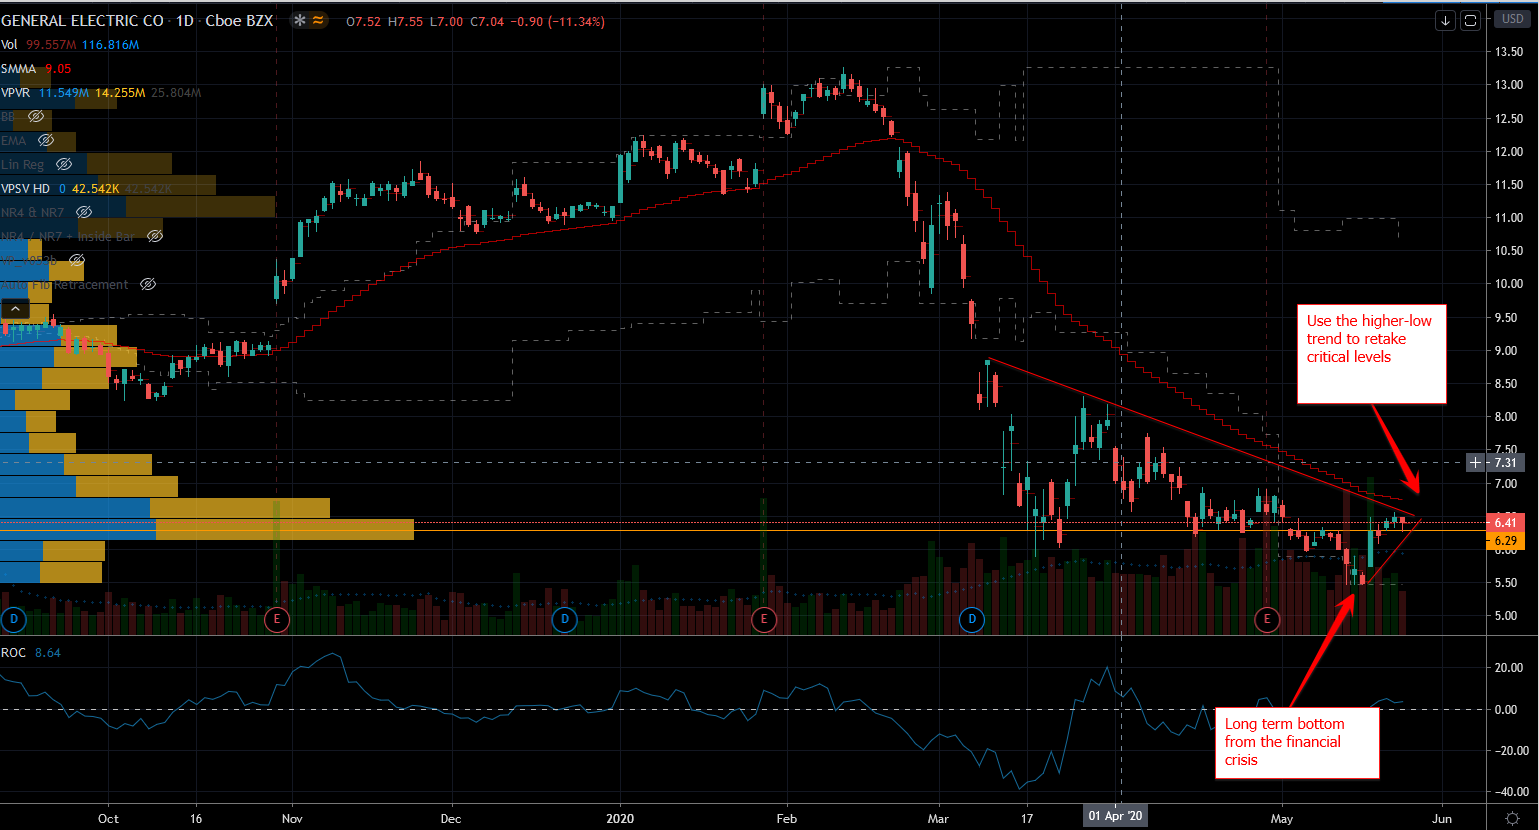This screenshot has width=1539, height=830.
Task: Select the VPSV HD indicator legend
Action: 25,188
